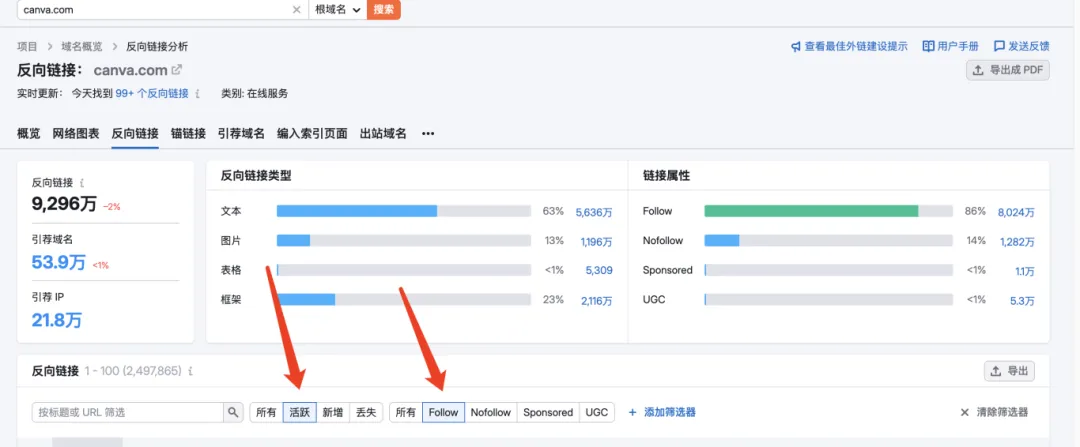The image size is (1080, 447).
Task: Click the 1,282万 Nofollow link count
Action: [x=1017, y=242]
